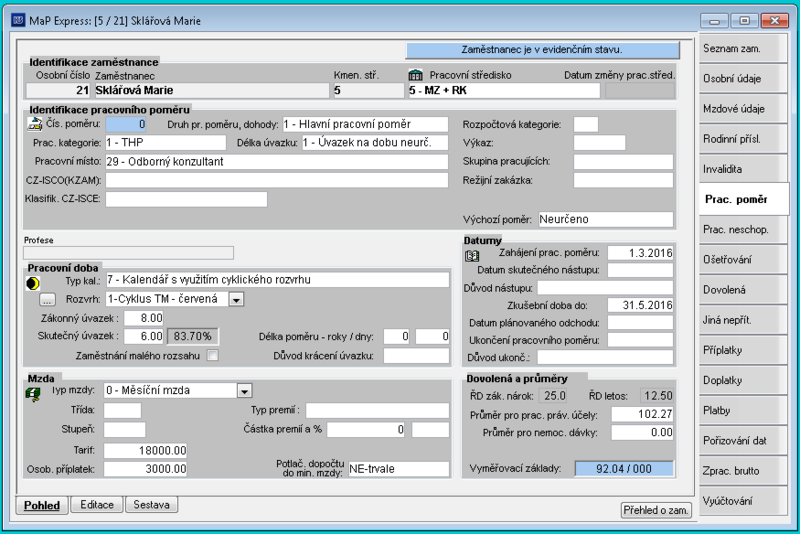This screenshot has height=534, width=800.
Task: Open the Vyúčtování tab
Action: pyautogui.click(x=743, y=500)
